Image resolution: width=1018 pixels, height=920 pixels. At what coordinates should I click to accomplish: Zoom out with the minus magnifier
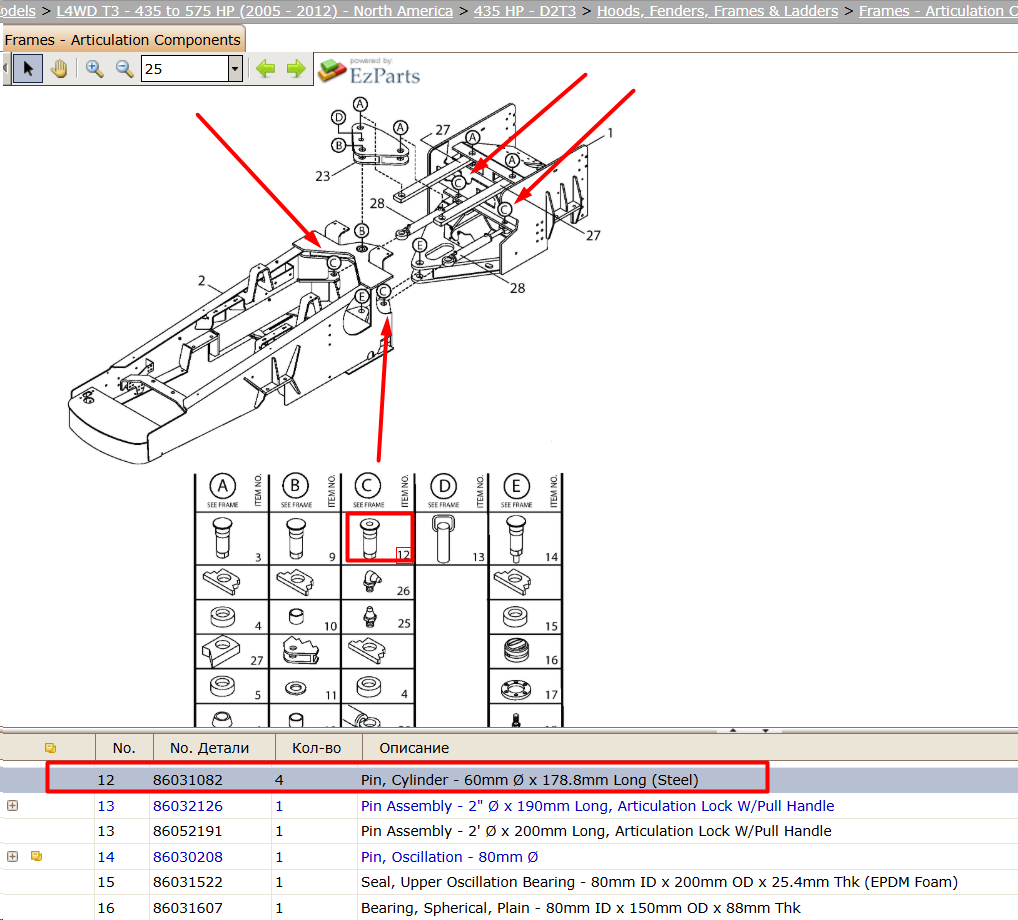point(124,69)
